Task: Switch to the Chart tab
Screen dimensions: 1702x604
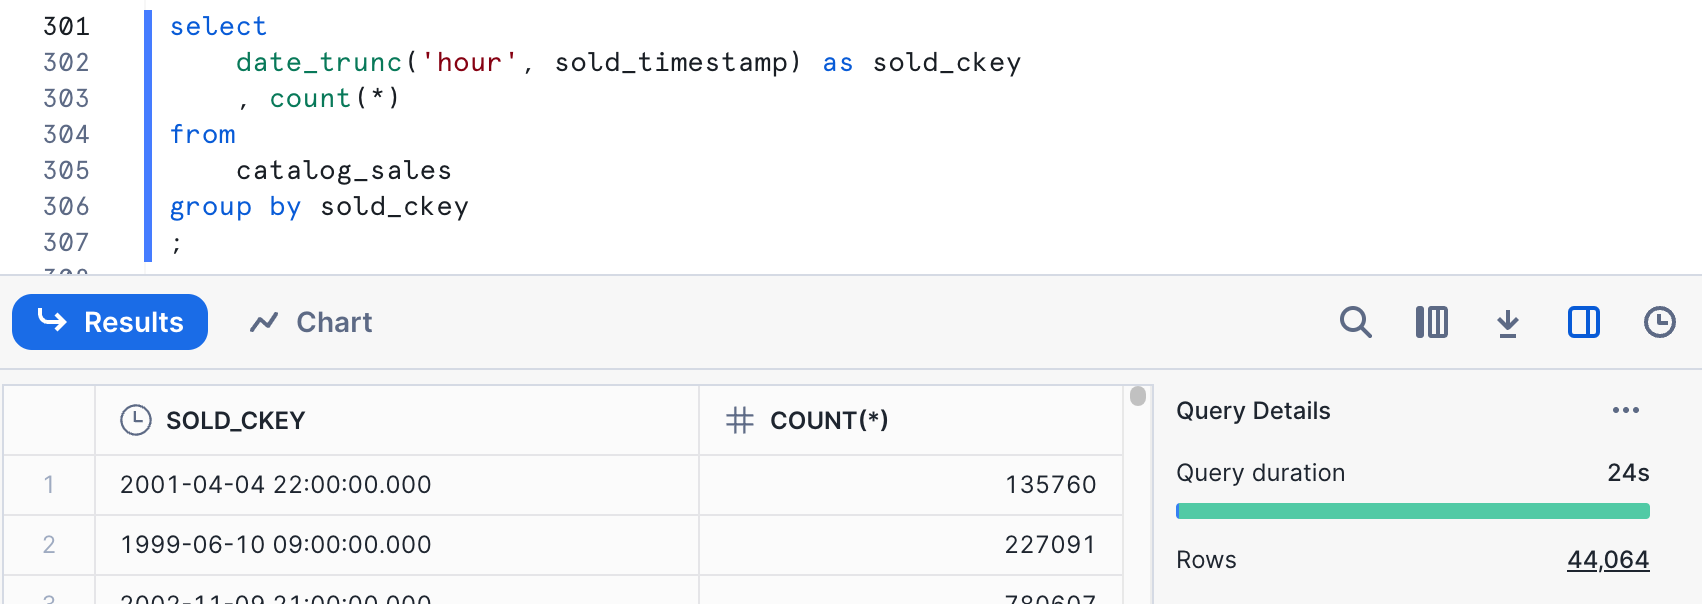Action: pos(311,322)
